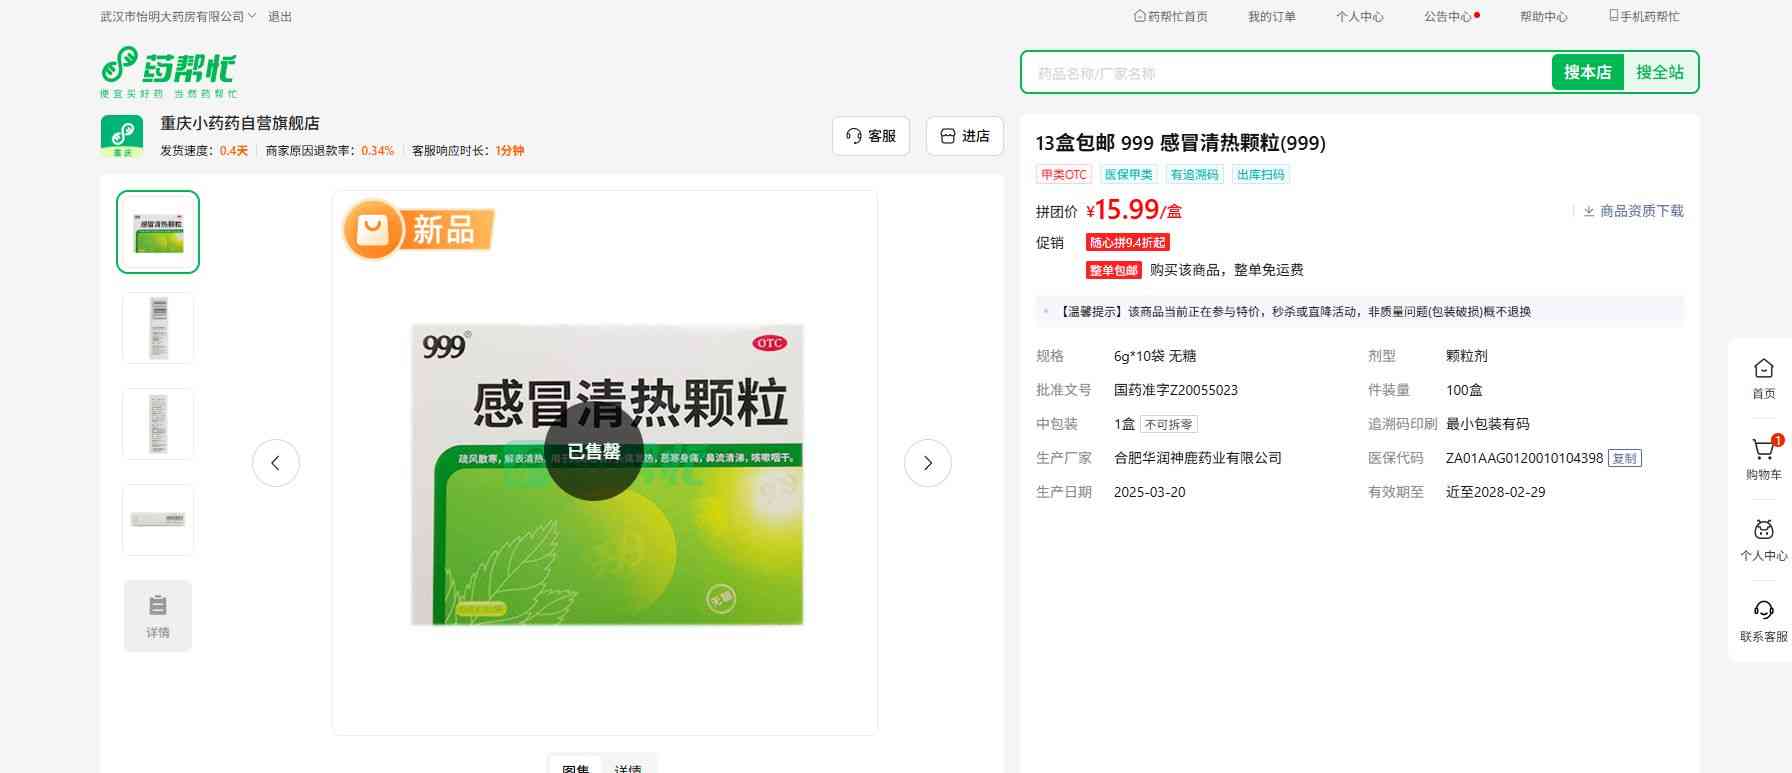Viewport: 1792px width, 773px height.
Task: Click the 药帮忙 logo
Action: click(169, 71)
